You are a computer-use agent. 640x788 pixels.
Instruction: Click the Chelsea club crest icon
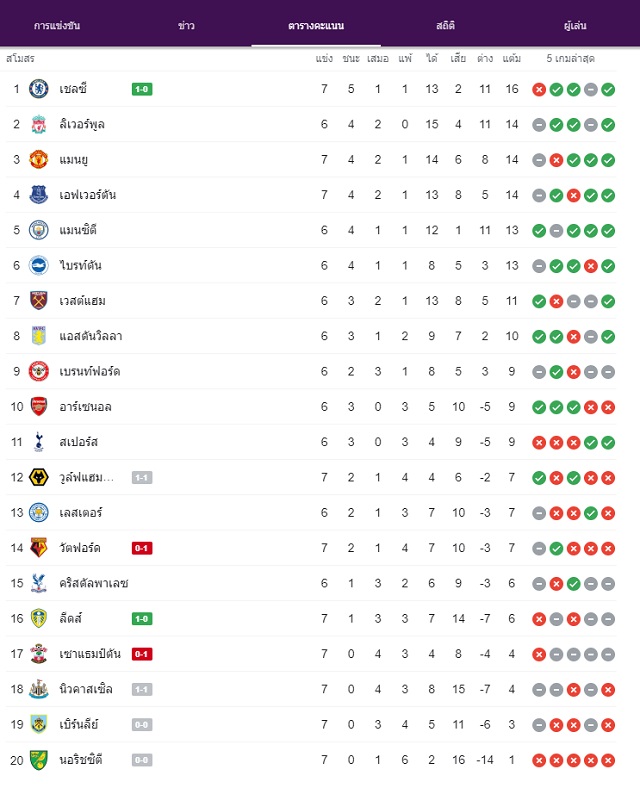[39, 89]
